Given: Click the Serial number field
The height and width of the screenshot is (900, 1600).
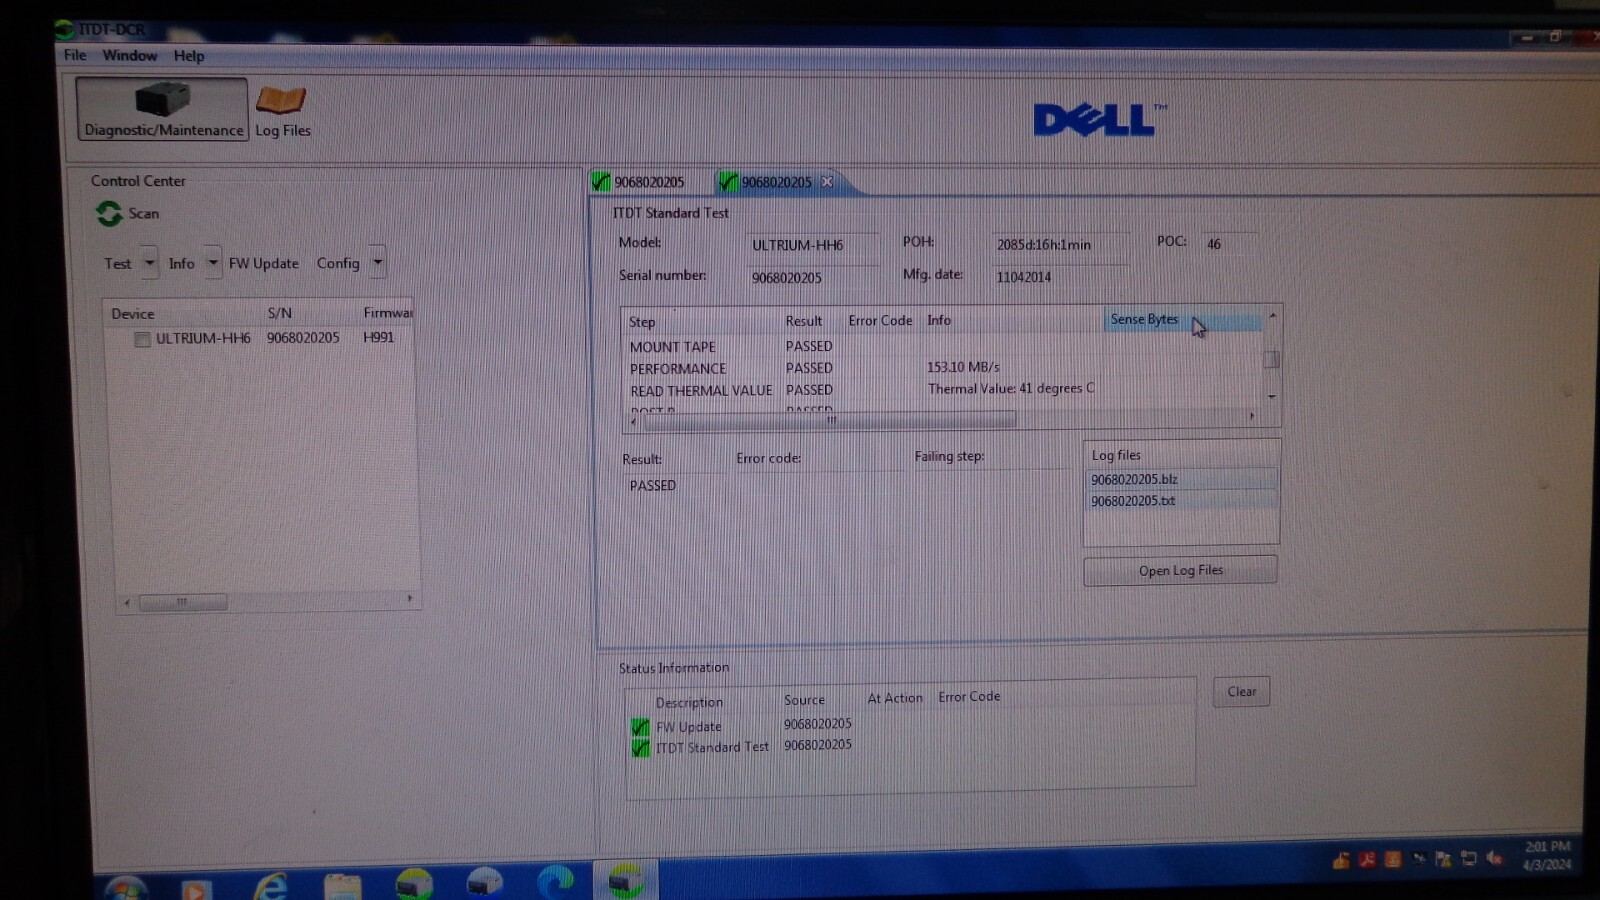Looking at the screenshot, I should [x=813, y=277].
